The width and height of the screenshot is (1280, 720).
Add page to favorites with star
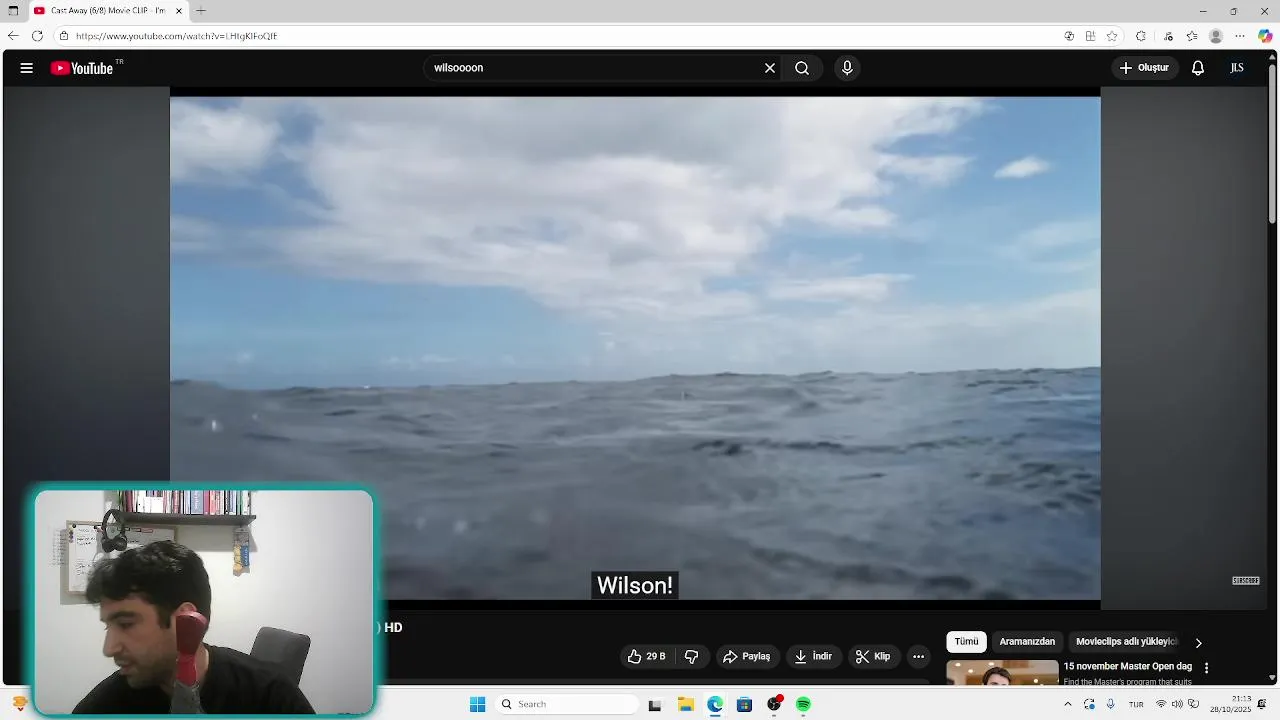pyautogui.click(x=1112, y=36)
